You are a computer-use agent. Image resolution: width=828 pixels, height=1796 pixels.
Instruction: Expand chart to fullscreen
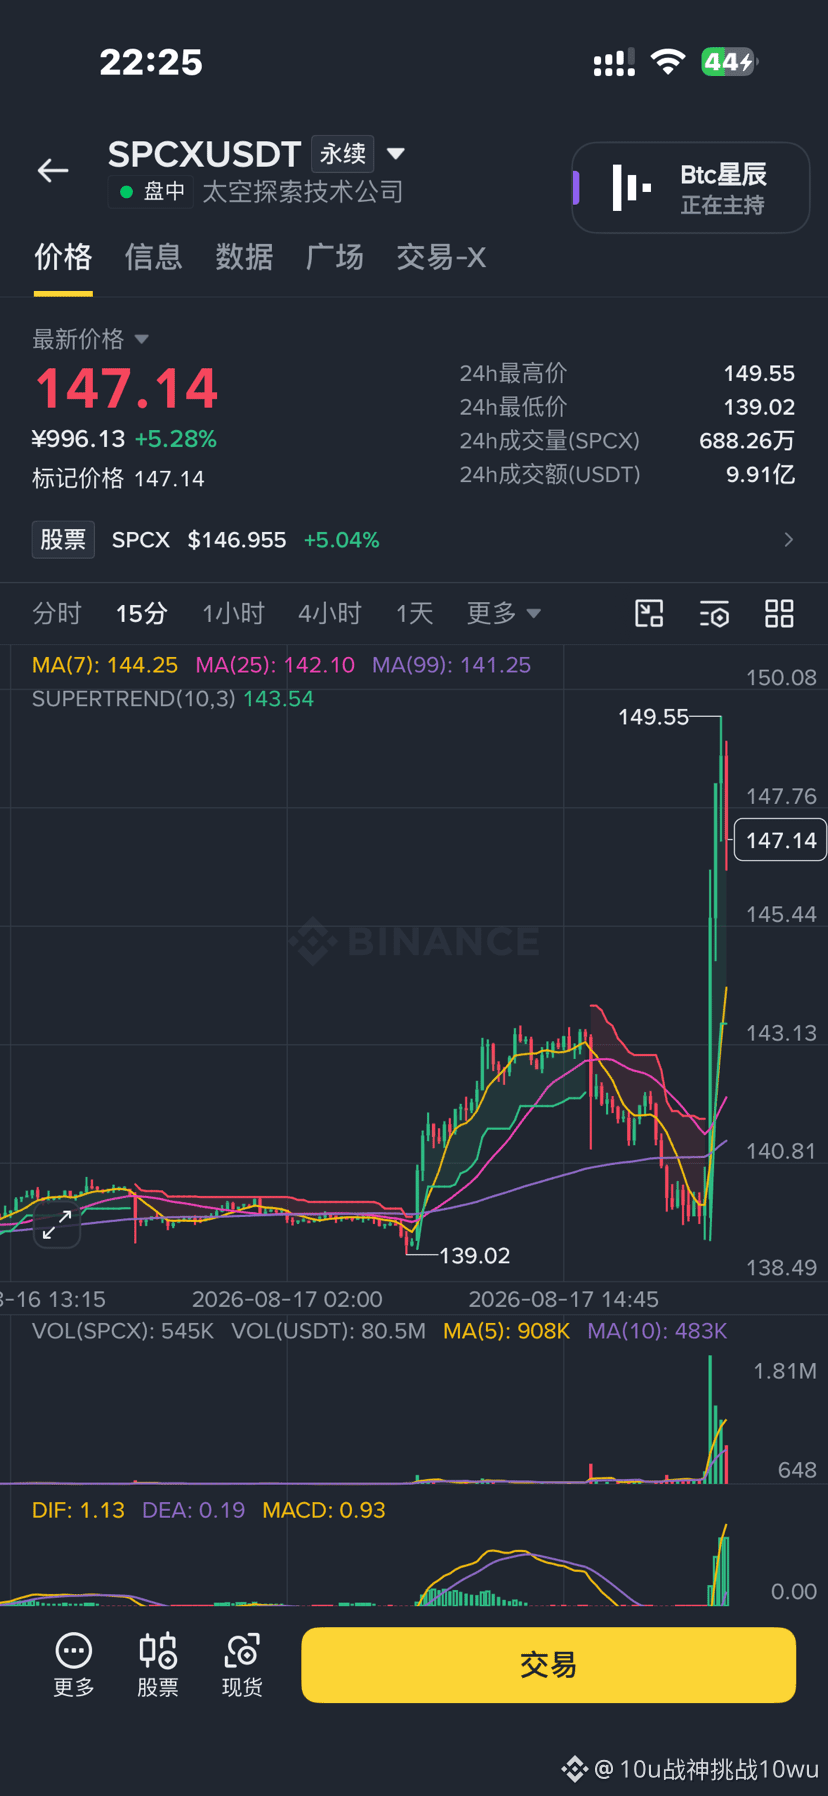pyautogui.click(x=57, y=1225)
